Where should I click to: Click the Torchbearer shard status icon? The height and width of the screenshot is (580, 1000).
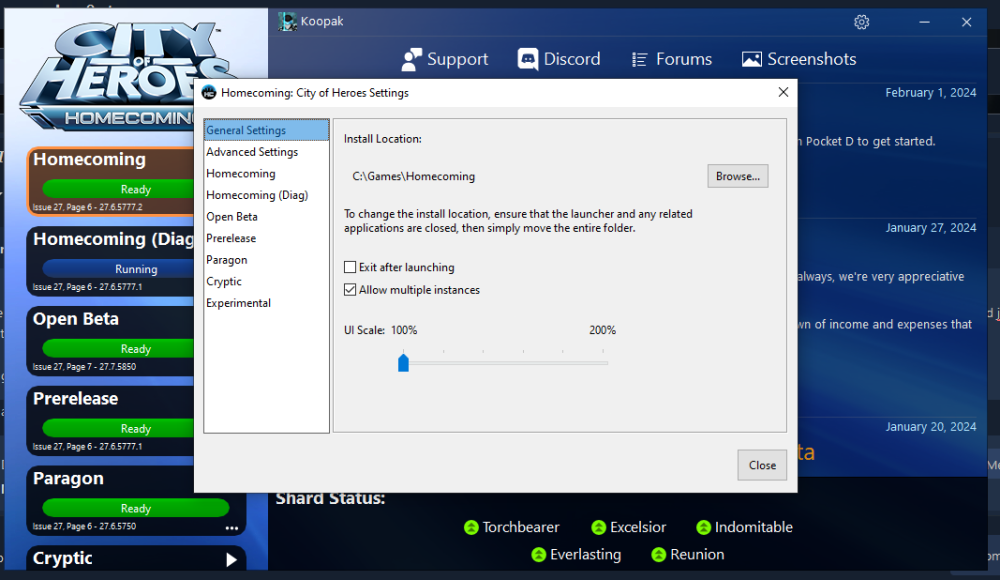[471, 528]
